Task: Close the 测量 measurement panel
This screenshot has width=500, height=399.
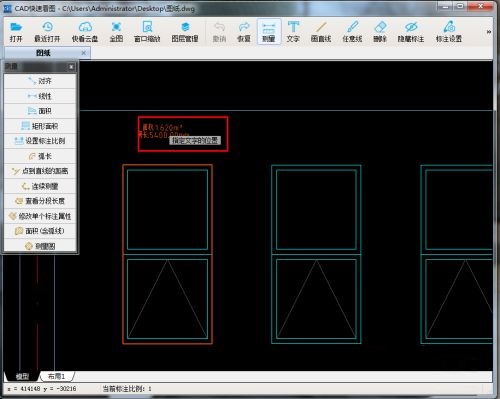Action: (x=71, y=67)
